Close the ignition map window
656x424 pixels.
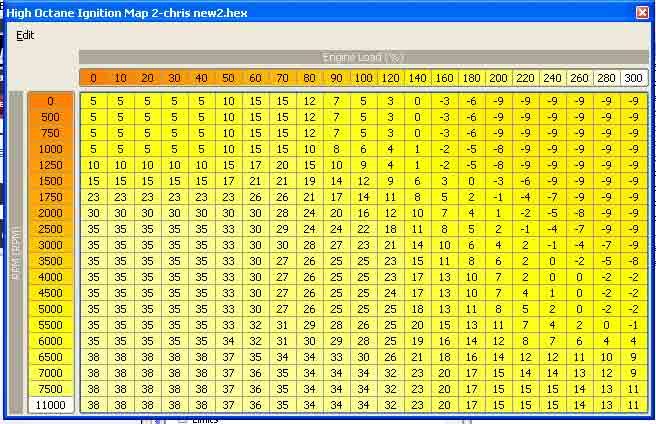pyautogui.click(x=642, y=13)
